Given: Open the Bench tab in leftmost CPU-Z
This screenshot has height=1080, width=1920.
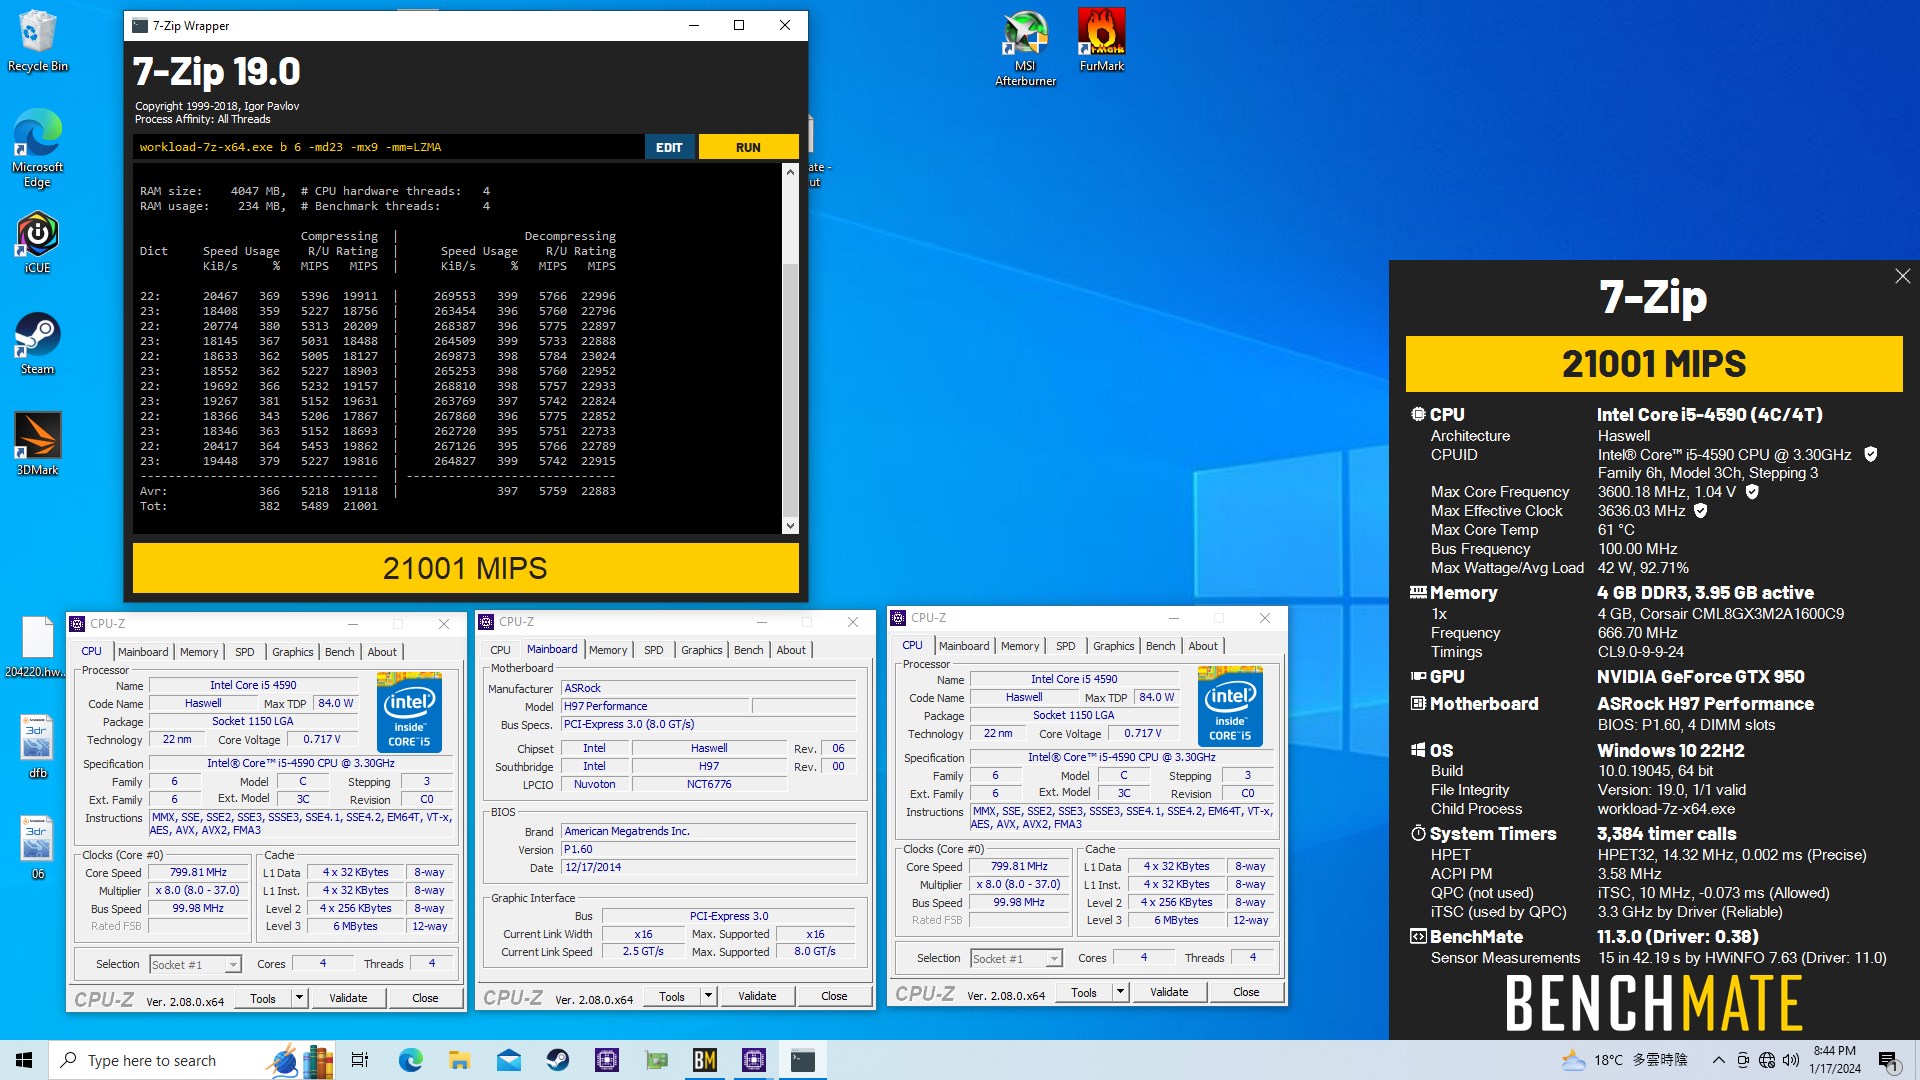Looking at the screenshot, I should click(x=340, y=652).
